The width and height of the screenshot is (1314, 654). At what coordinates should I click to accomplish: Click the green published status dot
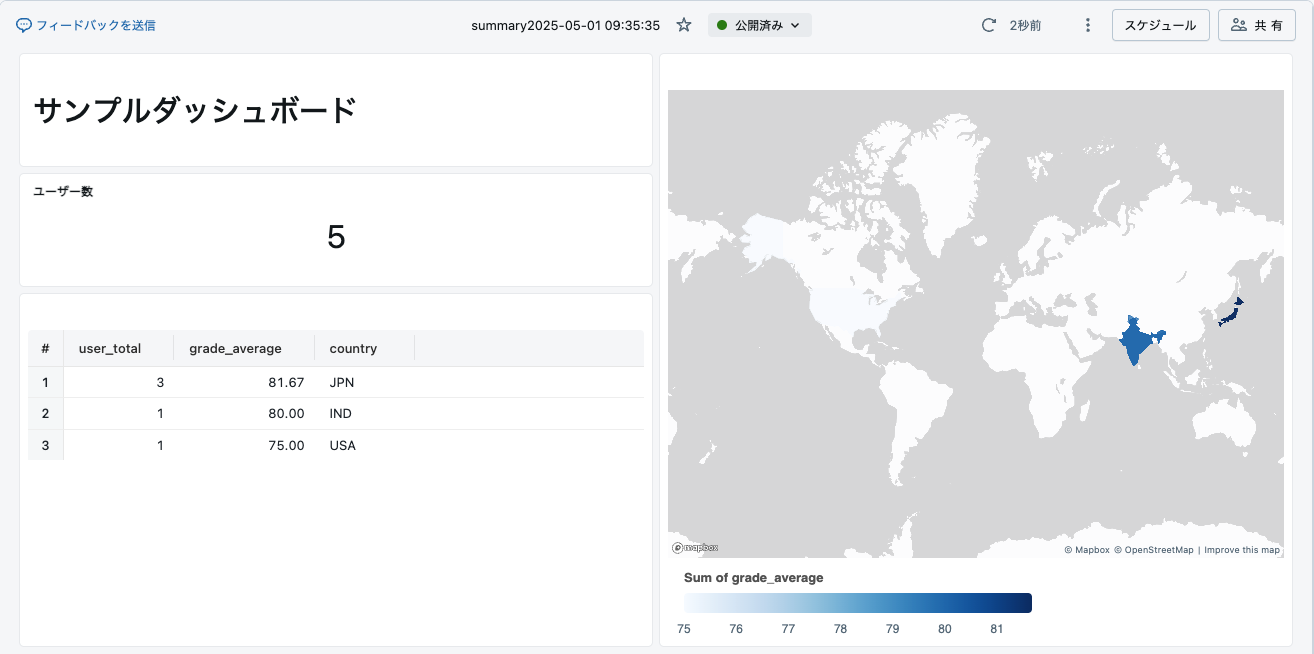[722, 25]
